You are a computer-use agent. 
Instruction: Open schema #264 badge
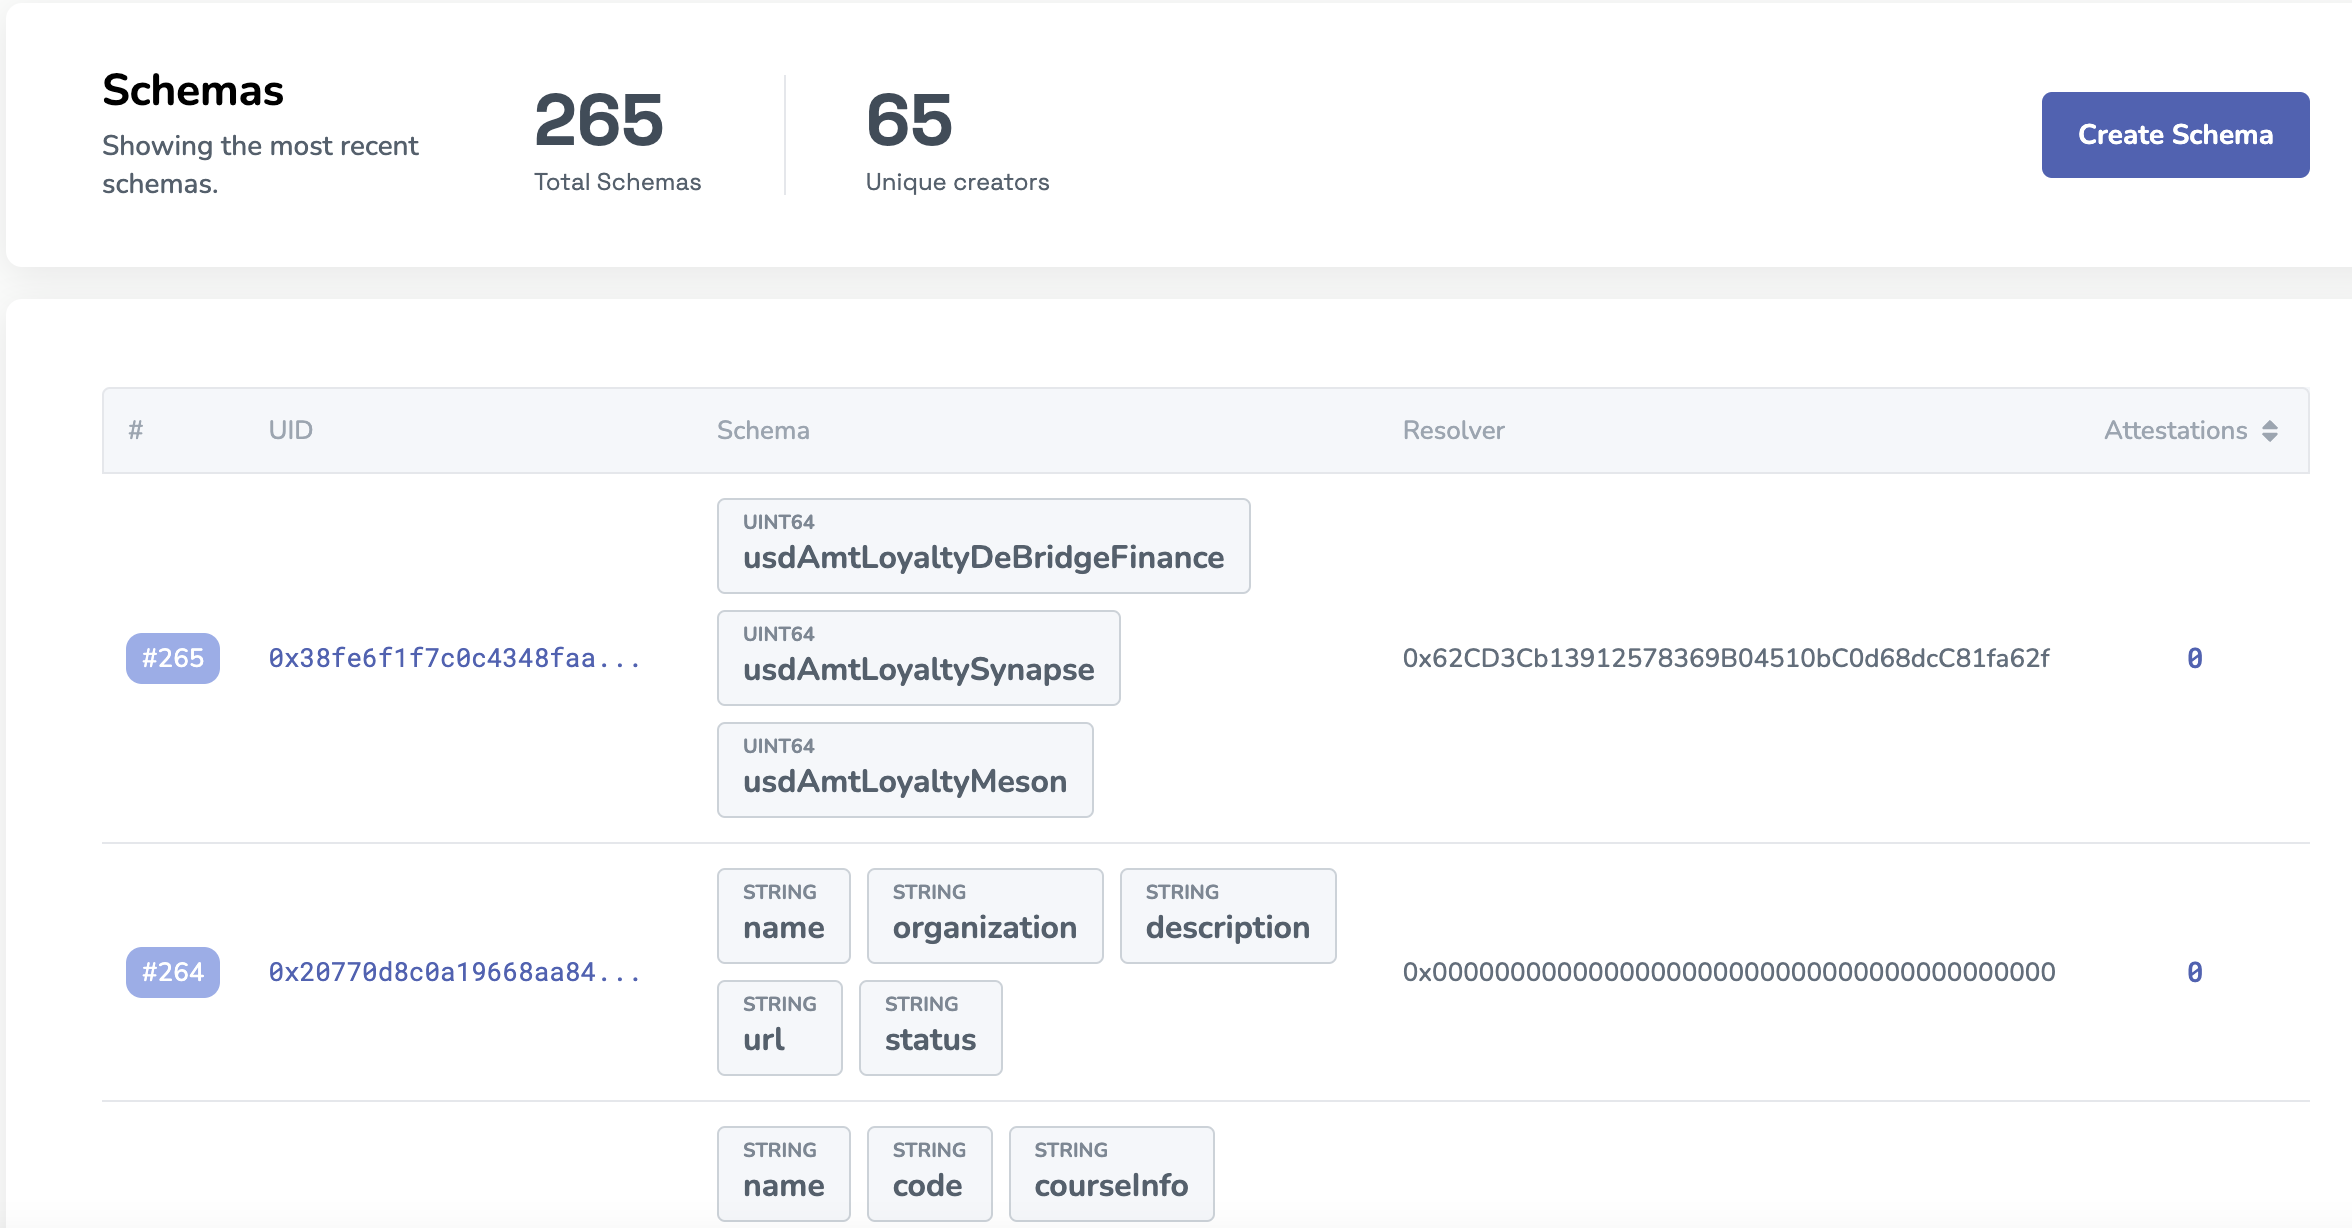(x=172, y=972)
